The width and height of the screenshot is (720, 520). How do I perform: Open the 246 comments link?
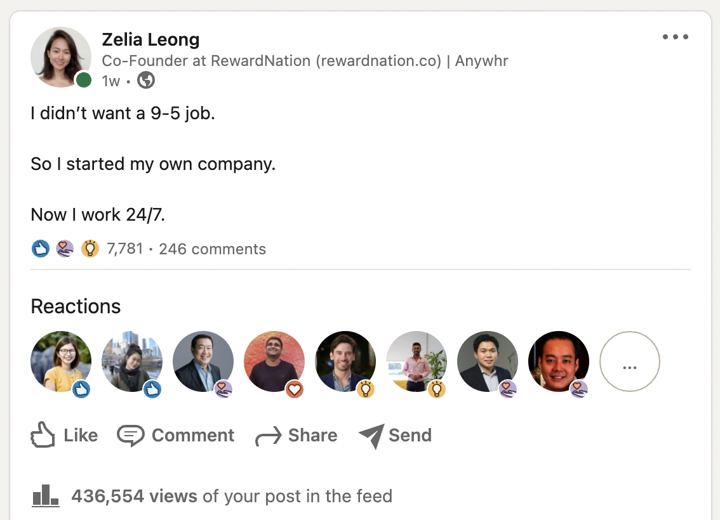pos(212,249)
